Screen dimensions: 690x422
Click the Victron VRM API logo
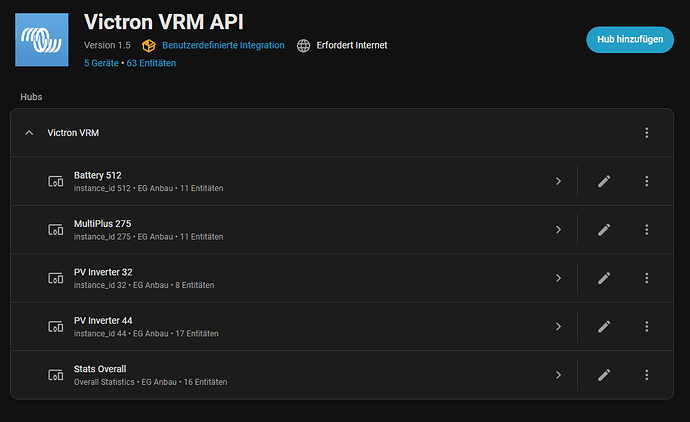coord(43,39)
